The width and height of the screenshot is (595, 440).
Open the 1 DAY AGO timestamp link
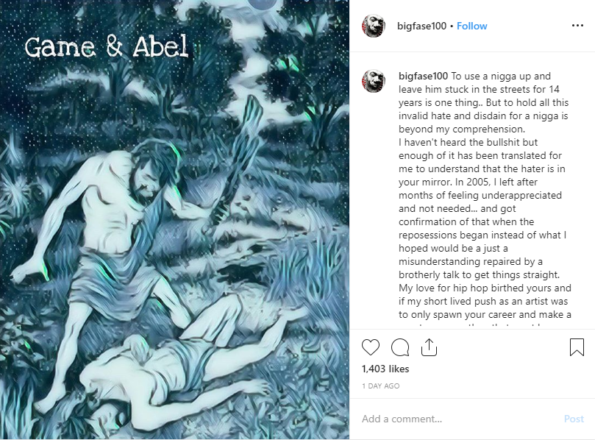[x=381, y=386]
